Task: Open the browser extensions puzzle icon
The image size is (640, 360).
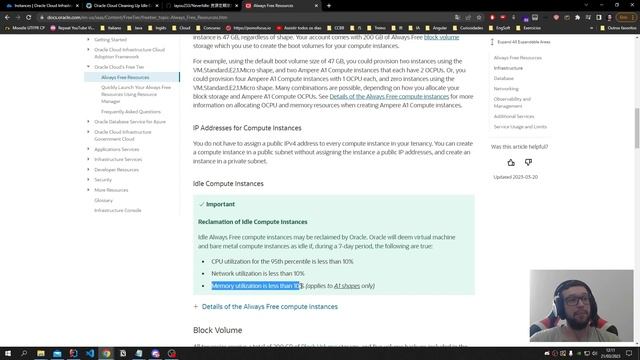Action: pyautogui.click(x=578, y=18)
